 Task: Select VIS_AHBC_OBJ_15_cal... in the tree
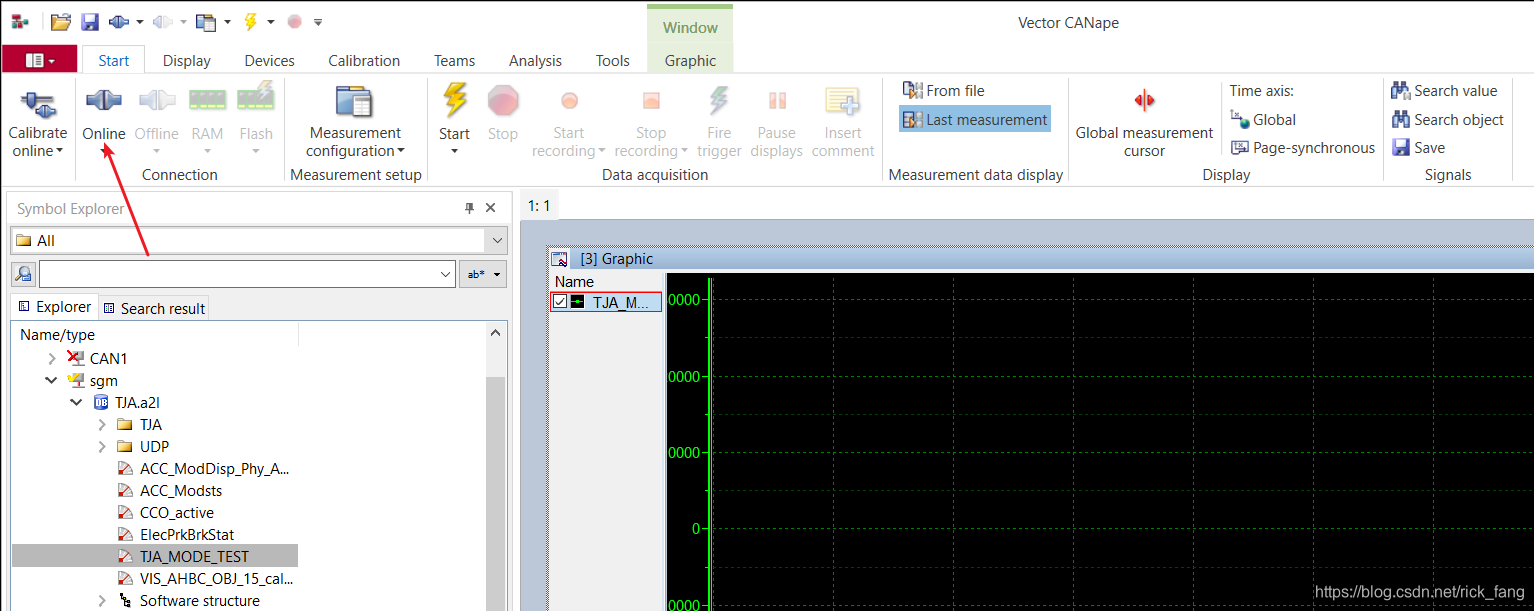click(216, 578)
